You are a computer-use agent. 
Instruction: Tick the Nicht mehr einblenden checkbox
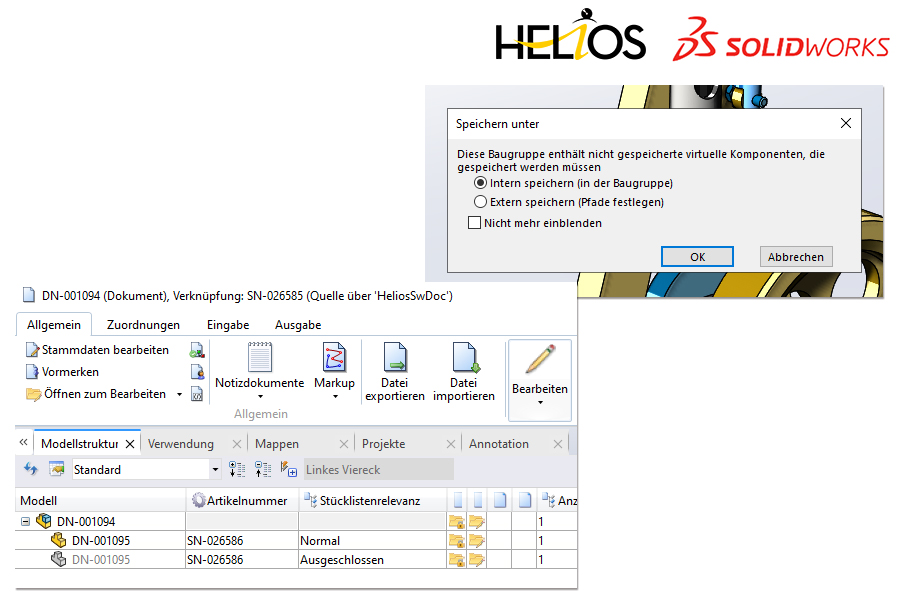pyautogui.click(x=475, y=223)
